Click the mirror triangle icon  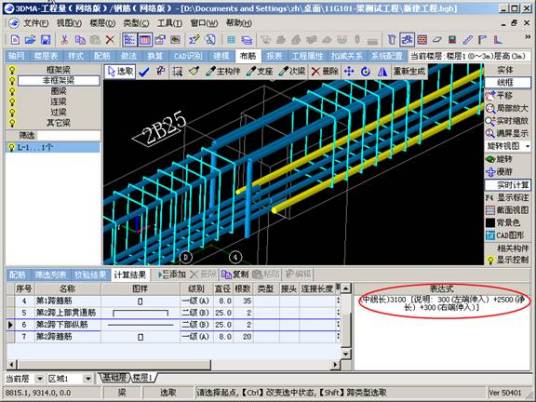click(x=383, y=71)
